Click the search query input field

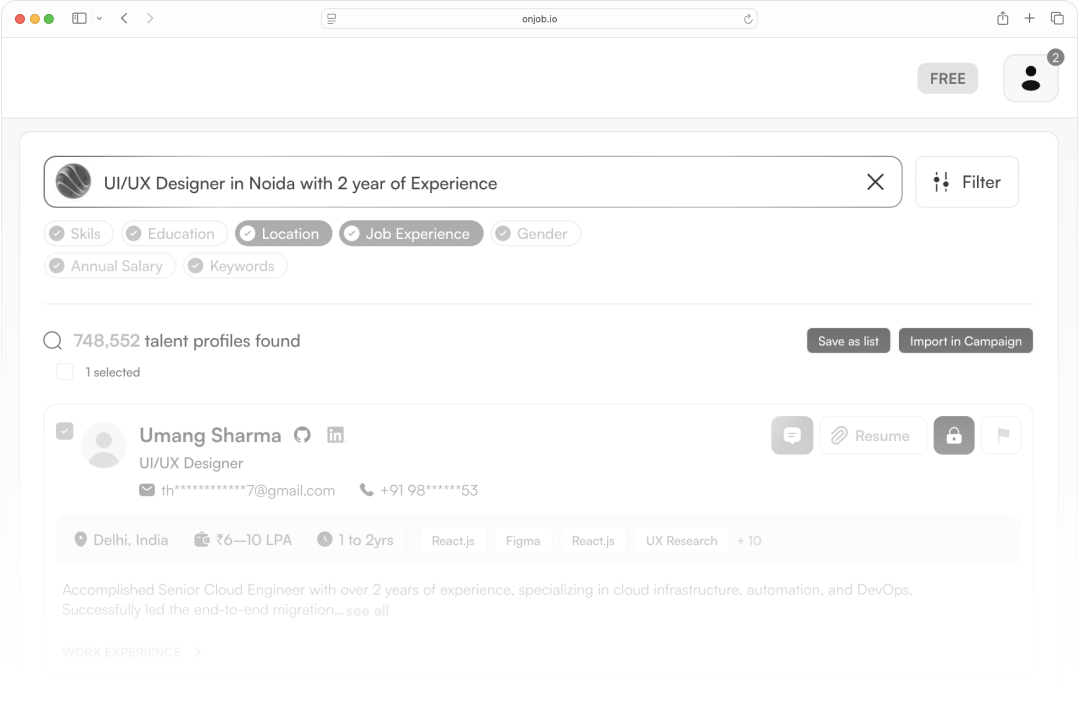pos(470,183)
